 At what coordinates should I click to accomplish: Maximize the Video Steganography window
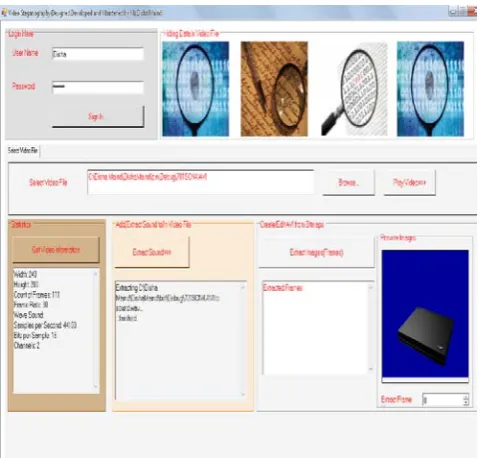click(x=462, y=11)
